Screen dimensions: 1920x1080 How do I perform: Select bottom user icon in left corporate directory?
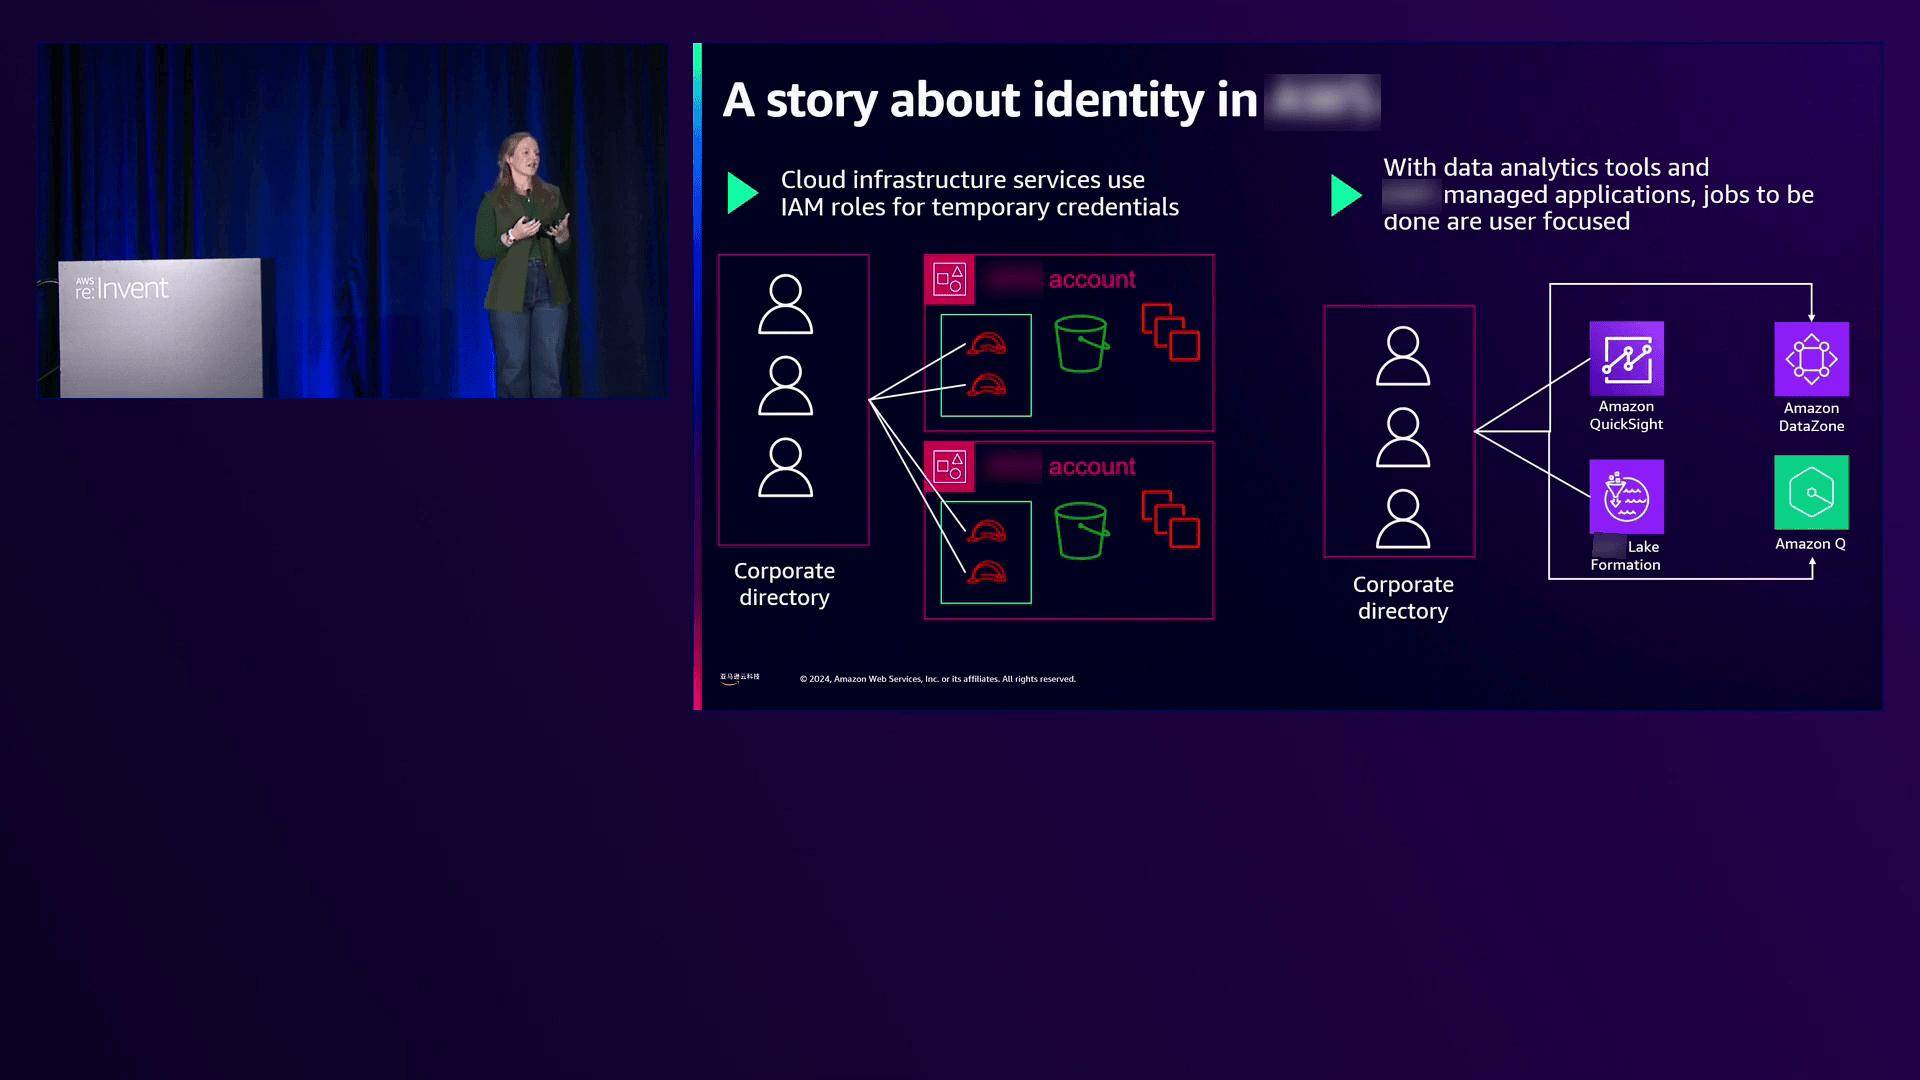pos(785,467)
